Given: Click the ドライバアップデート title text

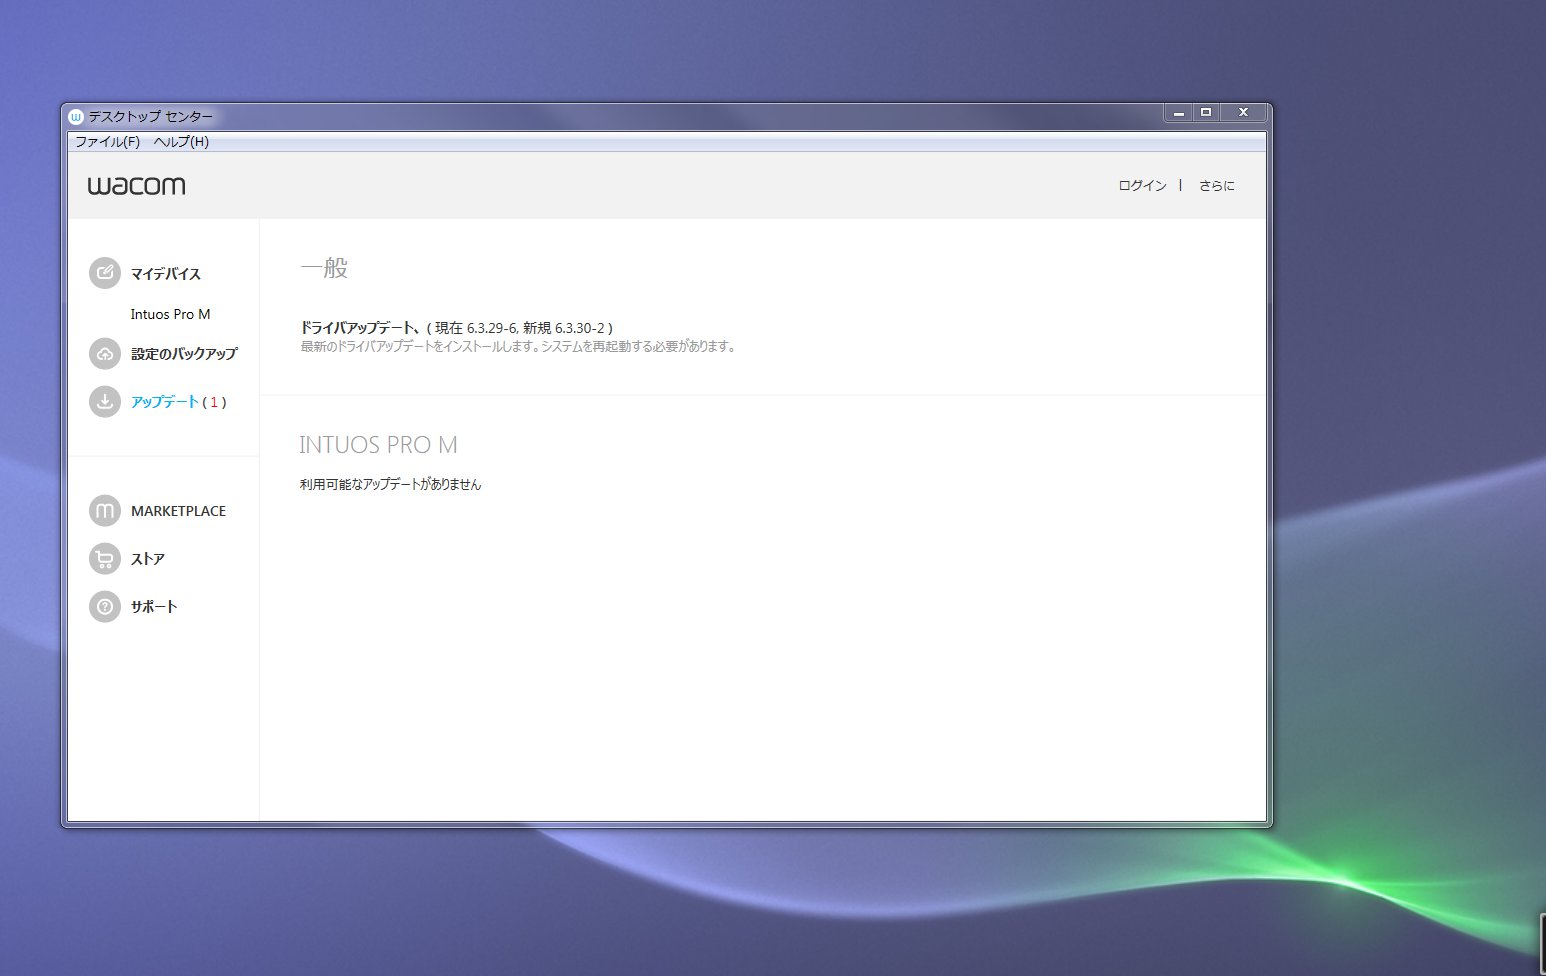Looking at the screenshot, I should click(360, 328).
